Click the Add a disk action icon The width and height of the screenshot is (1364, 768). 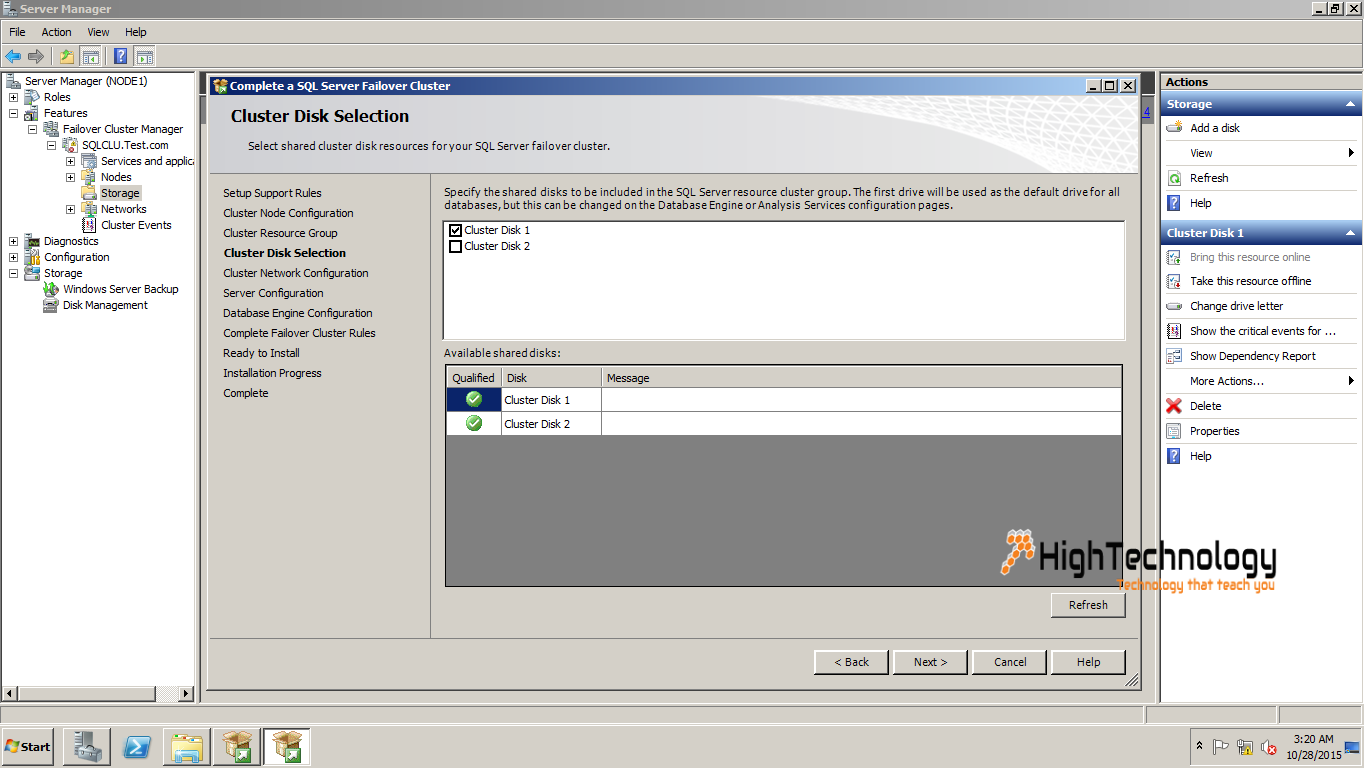[x=1174, y=128]
